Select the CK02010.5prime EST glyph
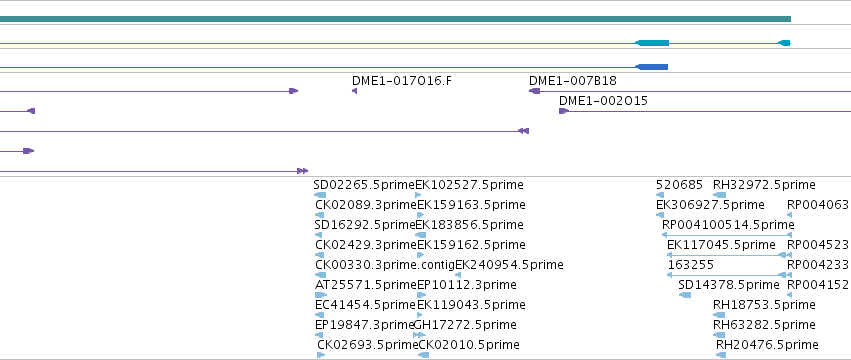This screenshot has height=360, width=851. [423, 355]
